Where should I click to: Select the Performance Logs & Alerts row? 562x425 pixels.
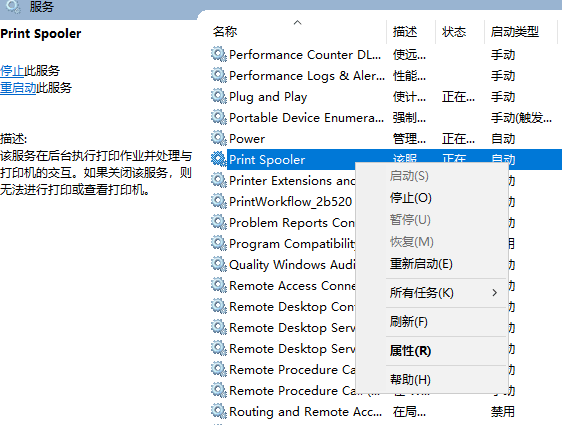coord(386,76)
